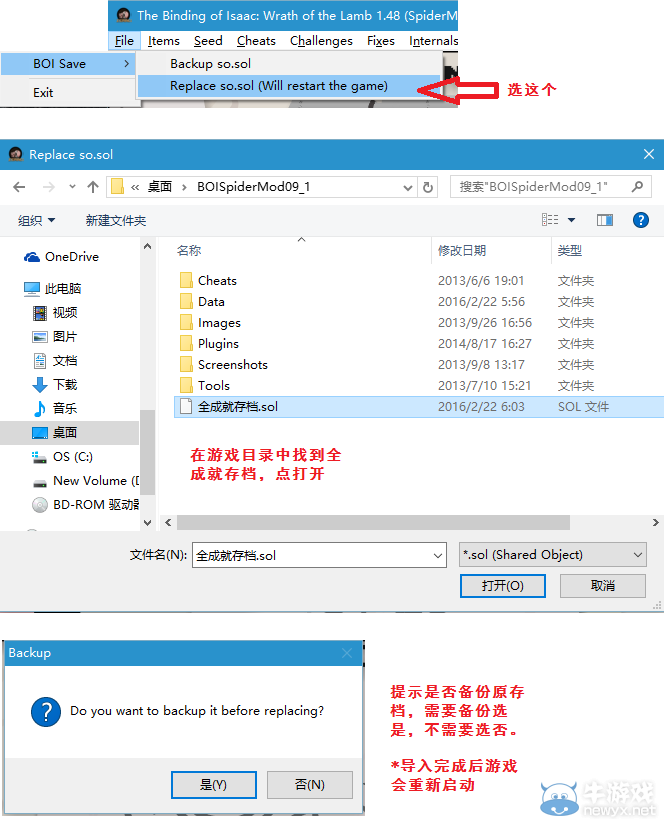Expand the address bar history dropdown
664x824 pixels.
[x=408, y=188]
